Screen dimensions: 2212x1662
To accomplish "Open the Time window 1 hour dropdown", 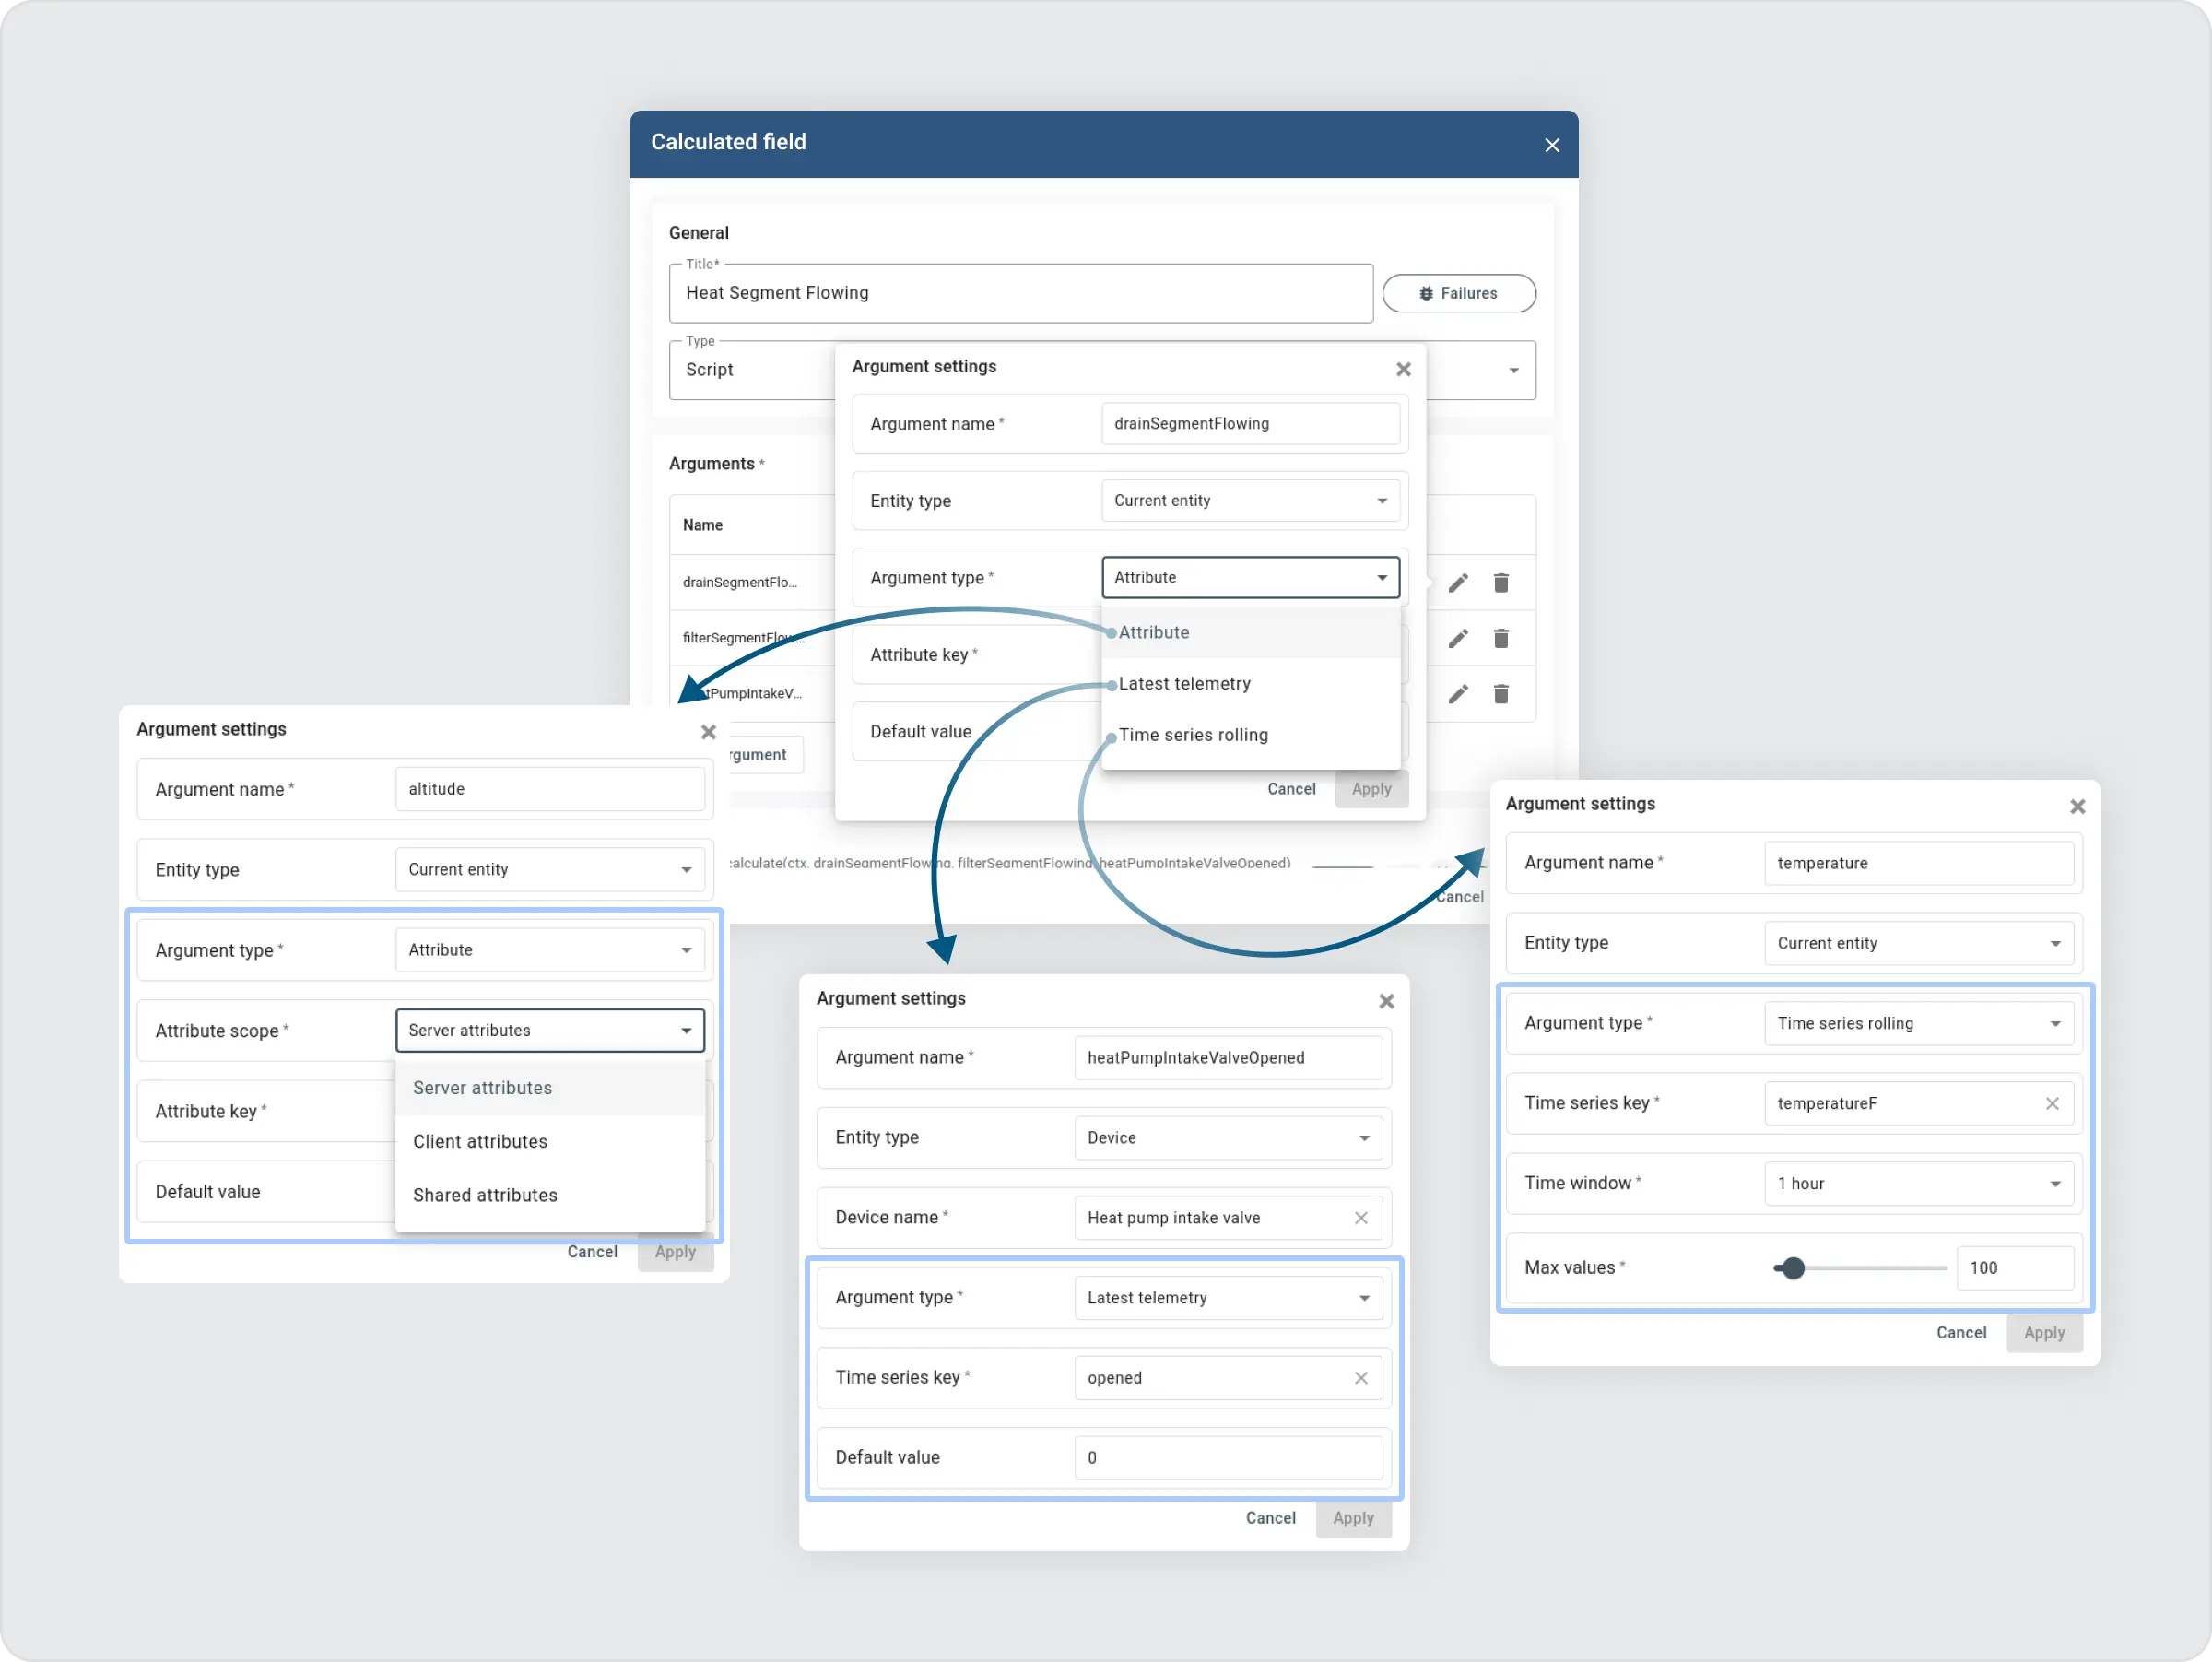I will tap(1917, 1183).
